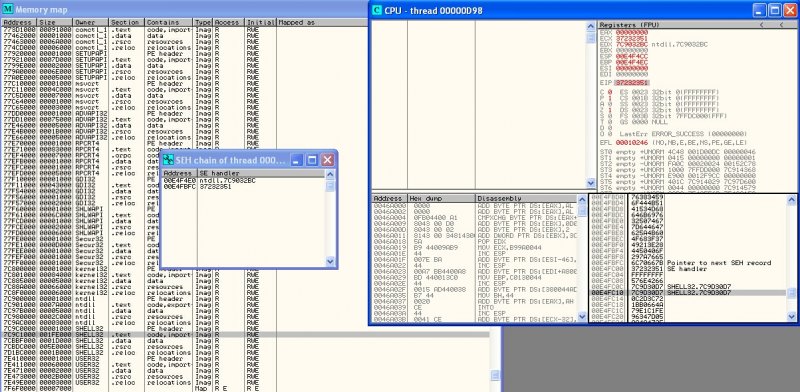
Task: Click the Contains column header in Memory map
Action: pos(169,22)
